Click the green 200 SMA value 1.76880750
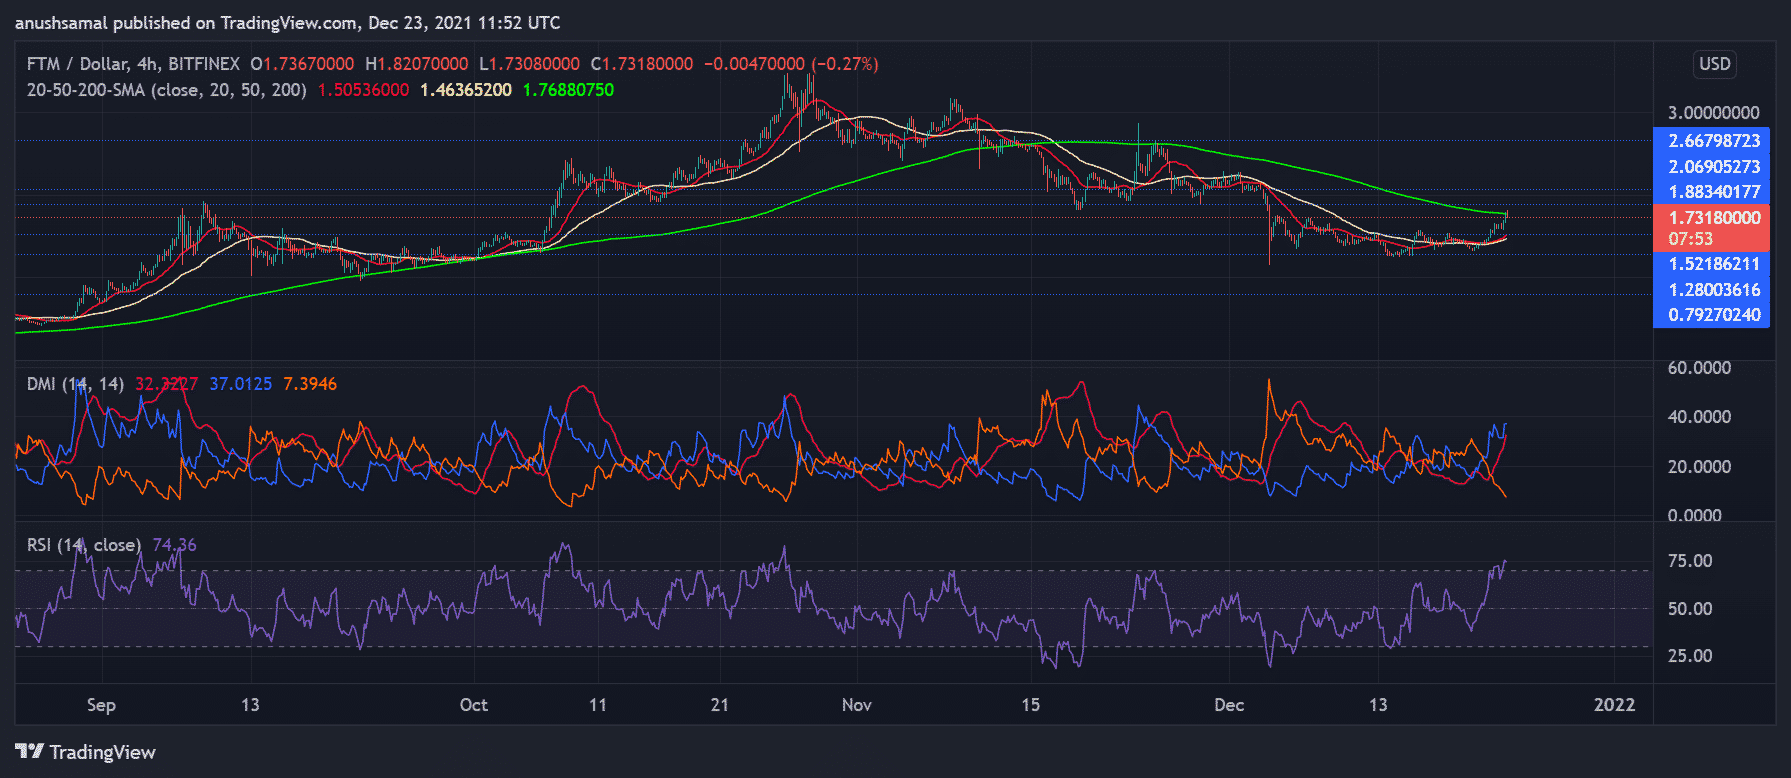 (x=568, y=90)
